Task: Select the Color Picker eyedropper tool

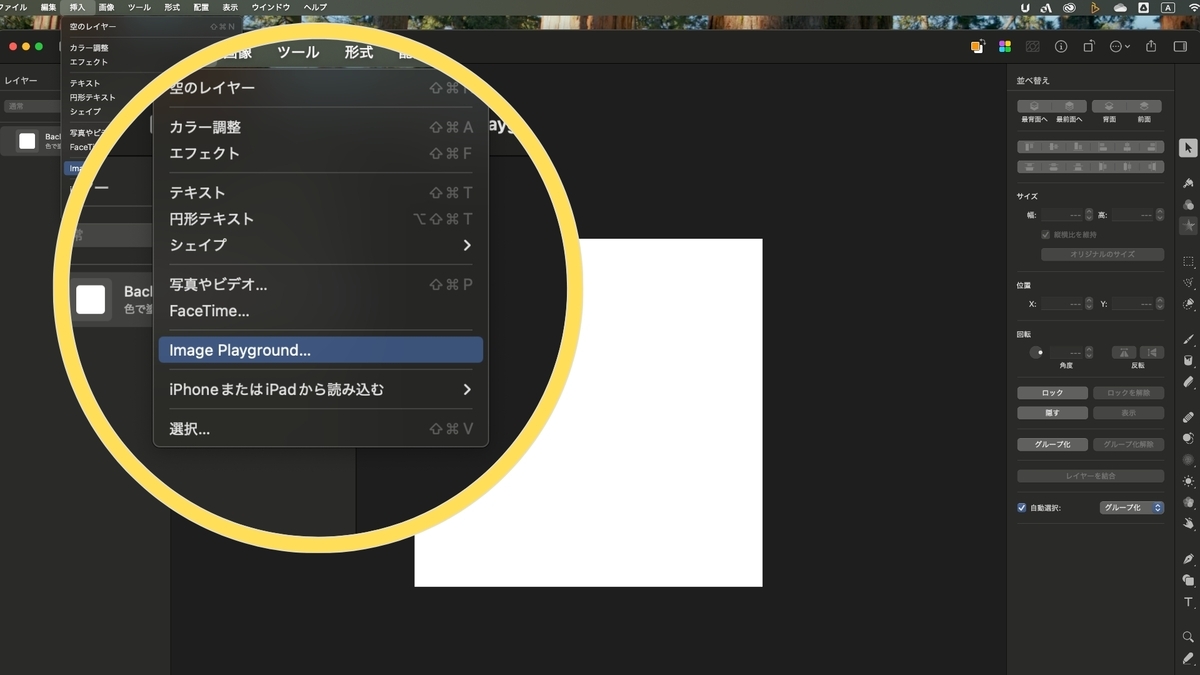Action: point(1188,658)
